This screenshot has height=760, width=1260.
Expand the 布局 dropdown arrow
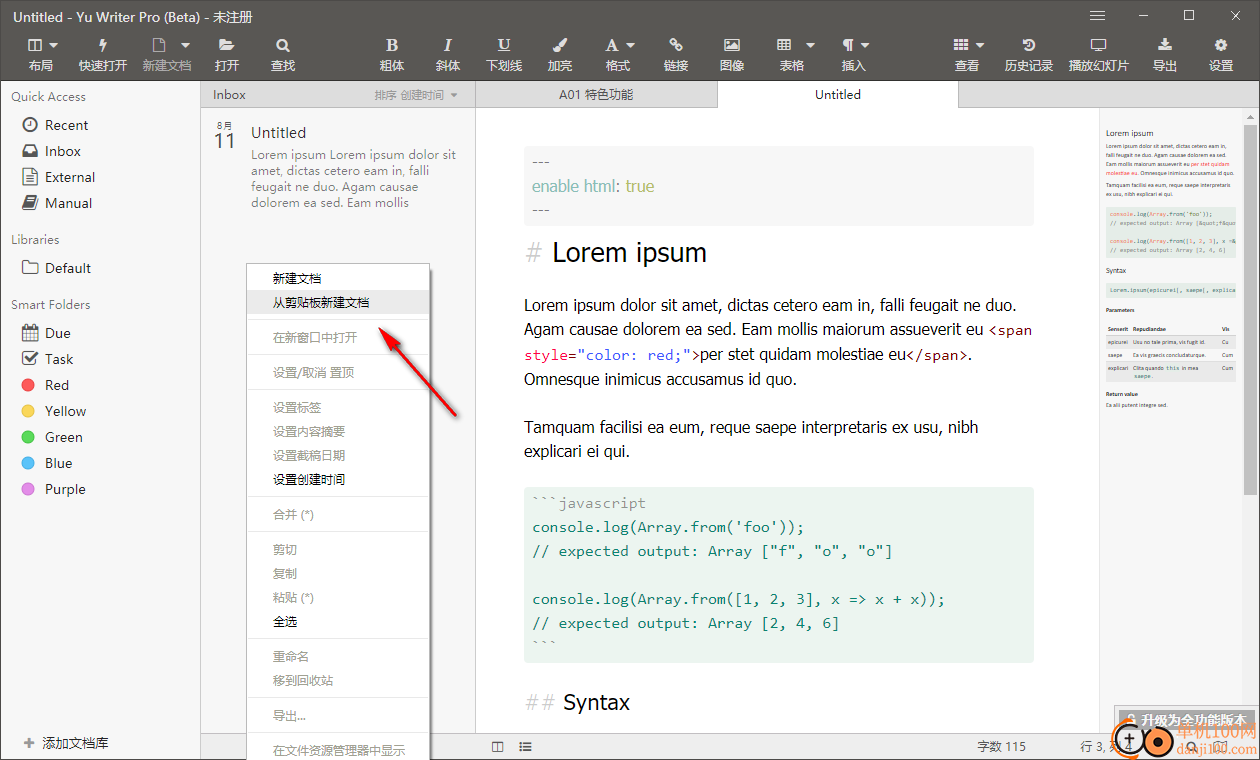54,45
